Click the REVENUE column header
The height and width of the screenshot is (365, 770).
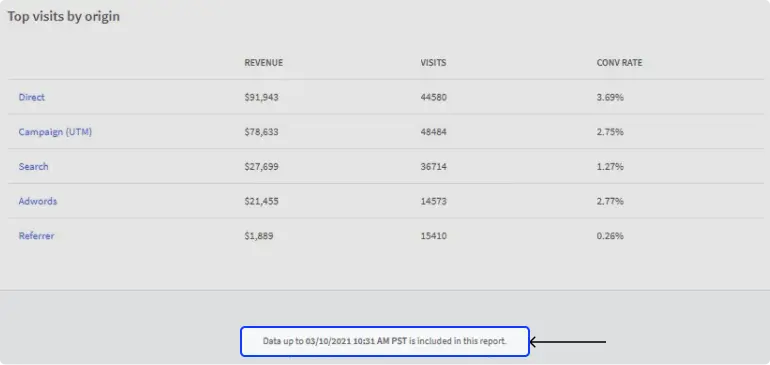[264, 63]
